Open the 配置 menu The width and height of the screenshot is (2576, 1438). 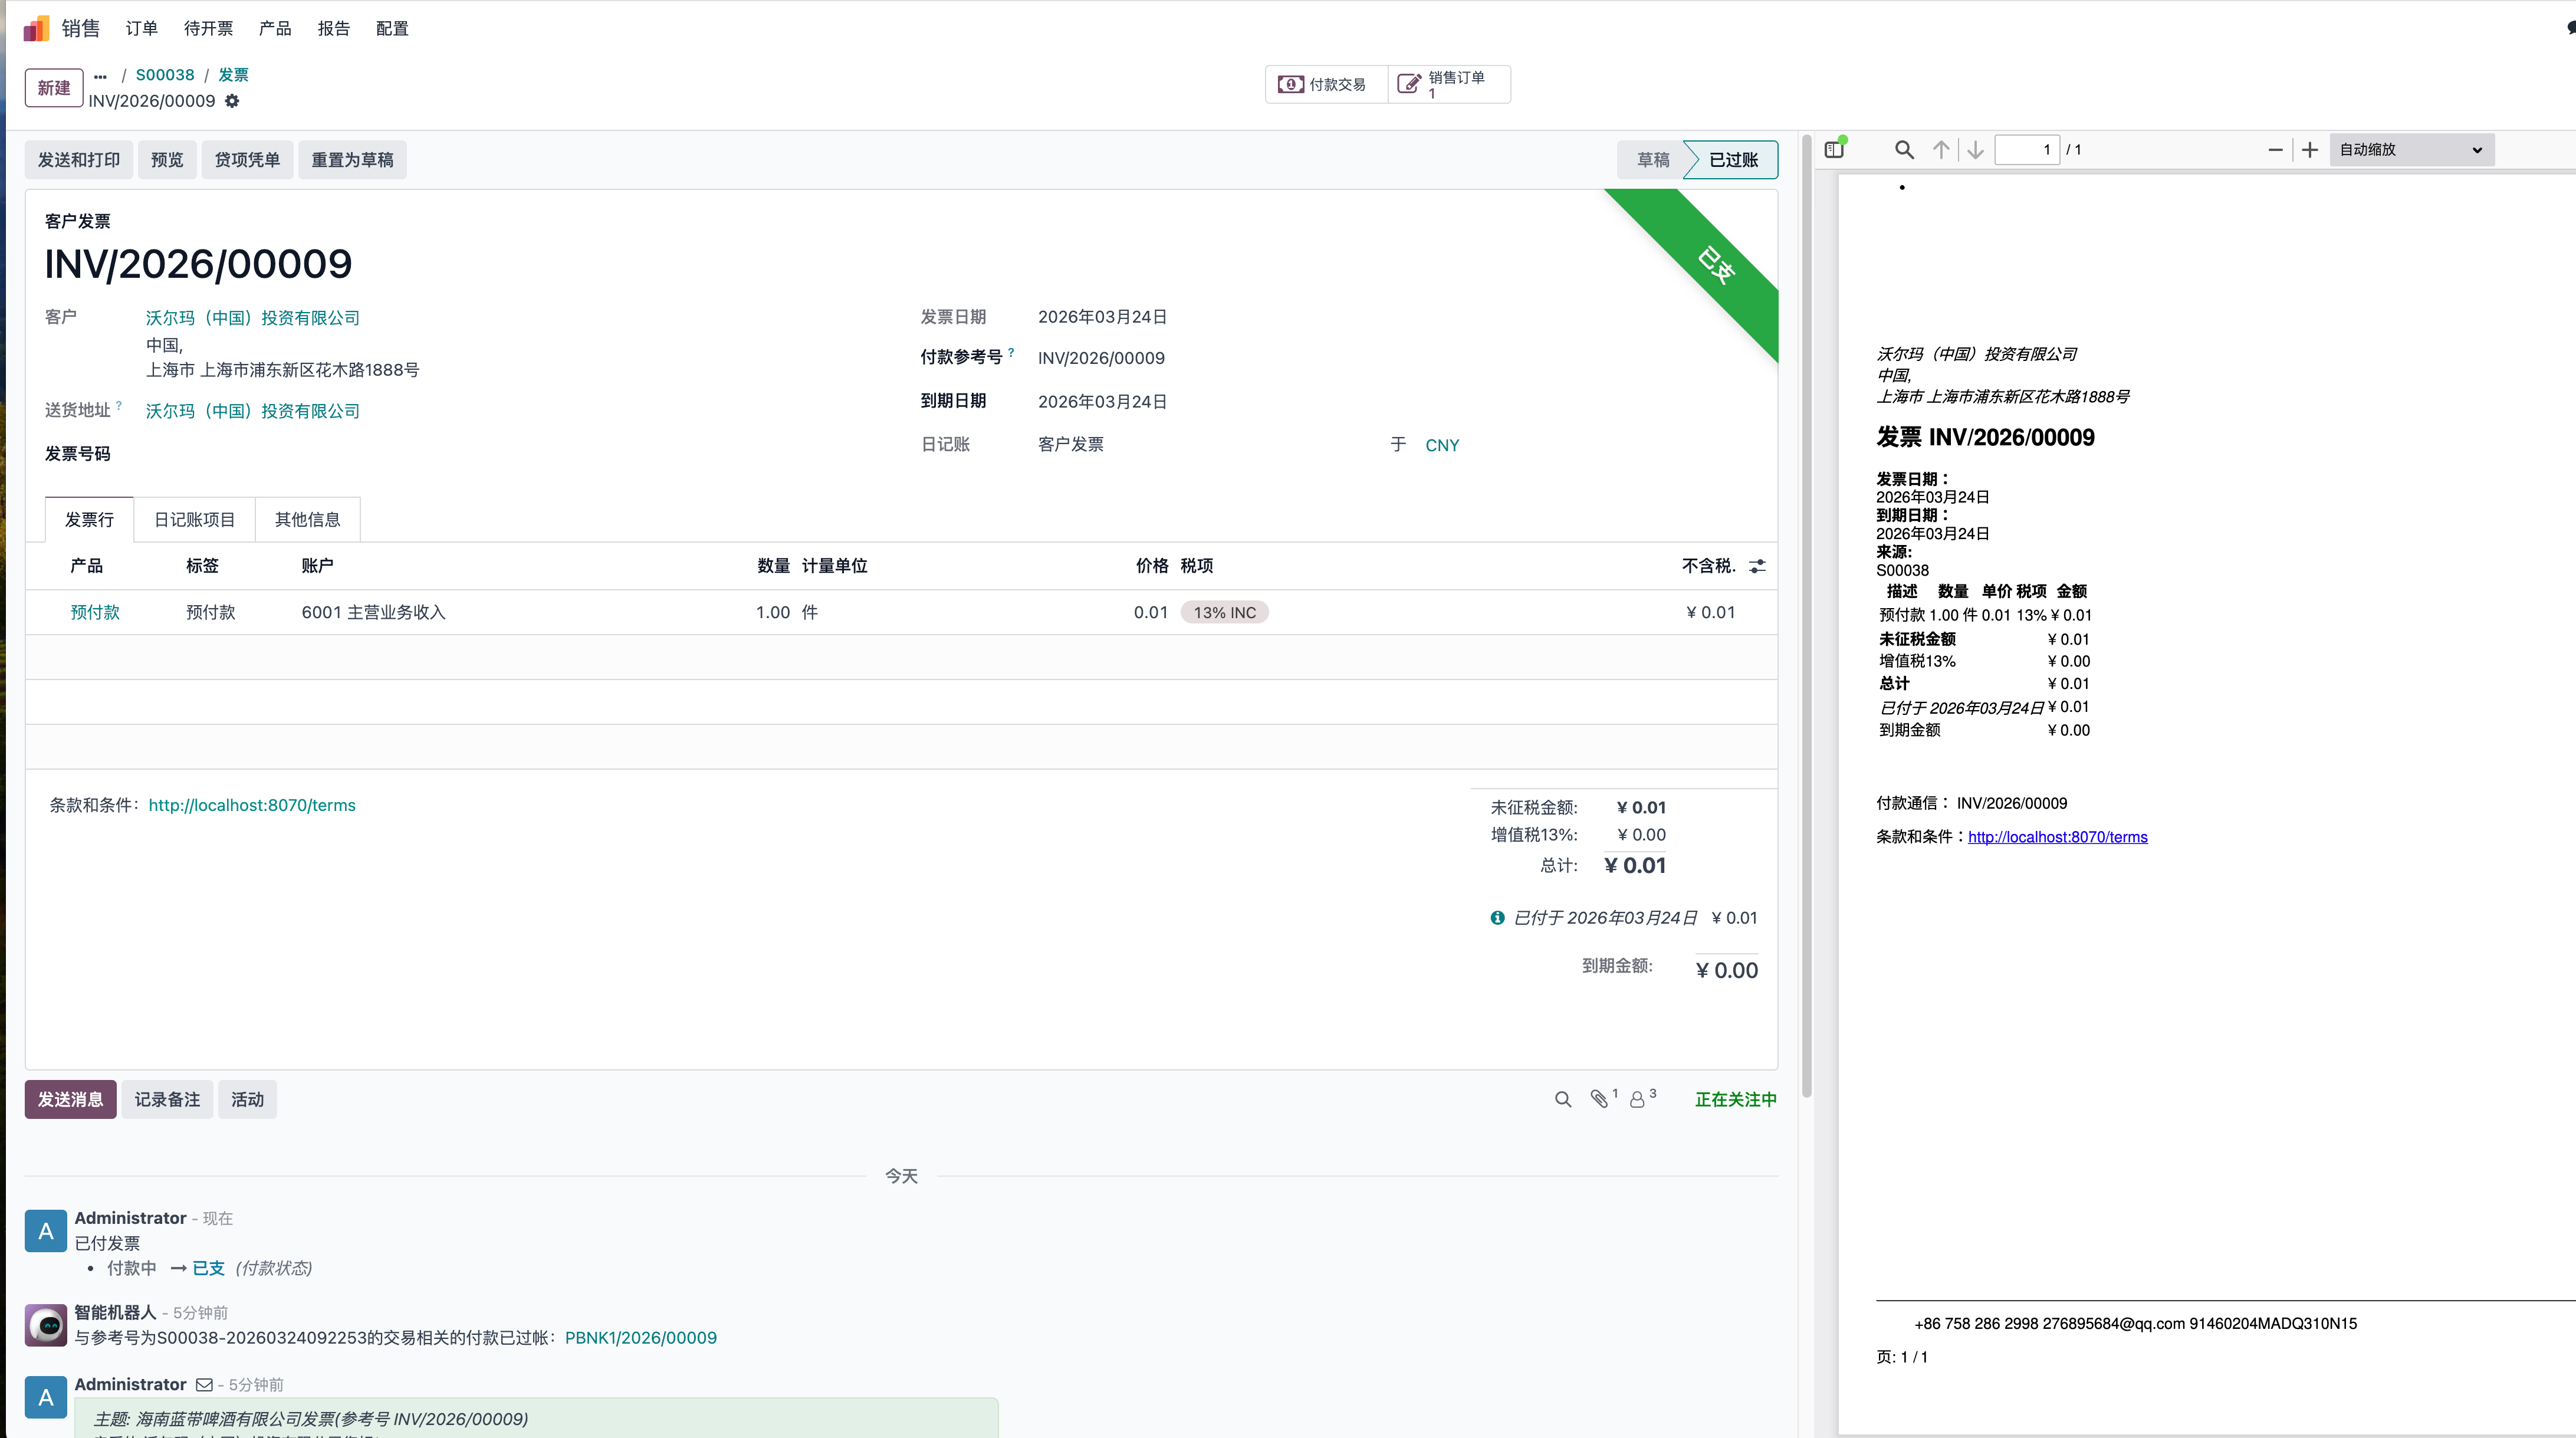tap(392, 28)
